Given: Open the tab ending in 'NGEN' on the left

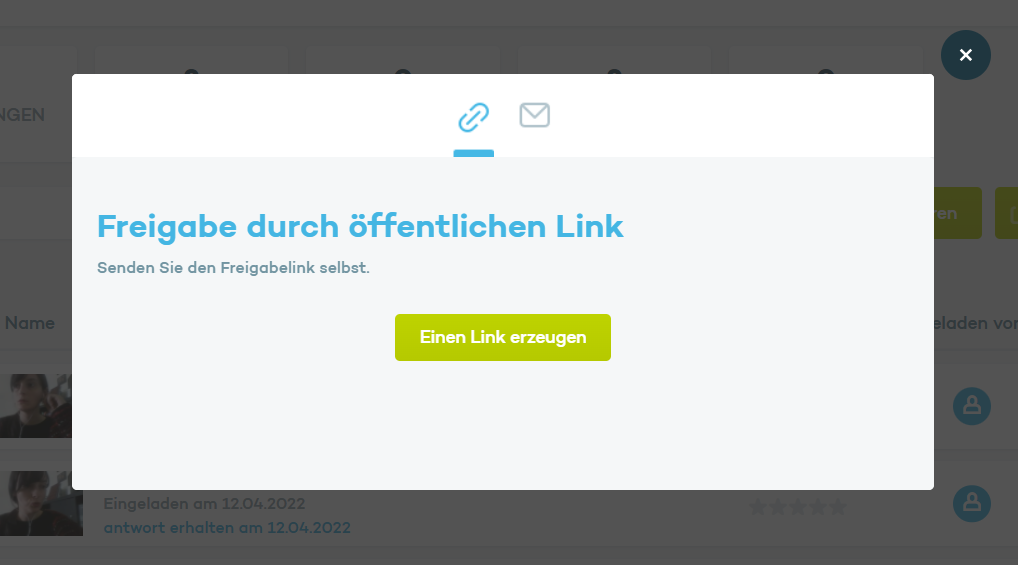Looking at the screenshot, I should coord(22,115).
